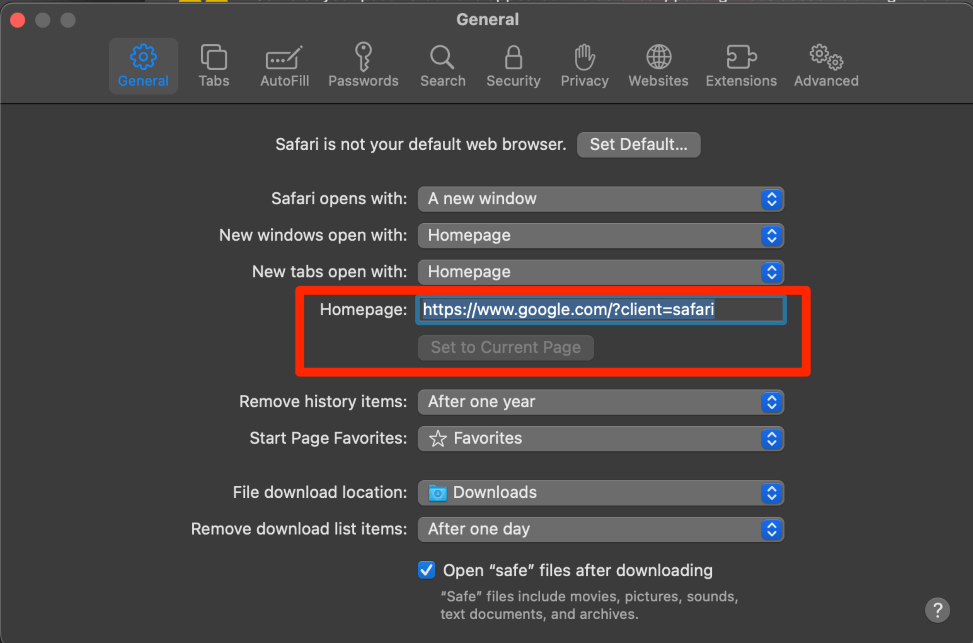Choose the File download location dropdown
The height and width of the screenshot is (643, 973).
pyautogui.click(x=601, y=492)
